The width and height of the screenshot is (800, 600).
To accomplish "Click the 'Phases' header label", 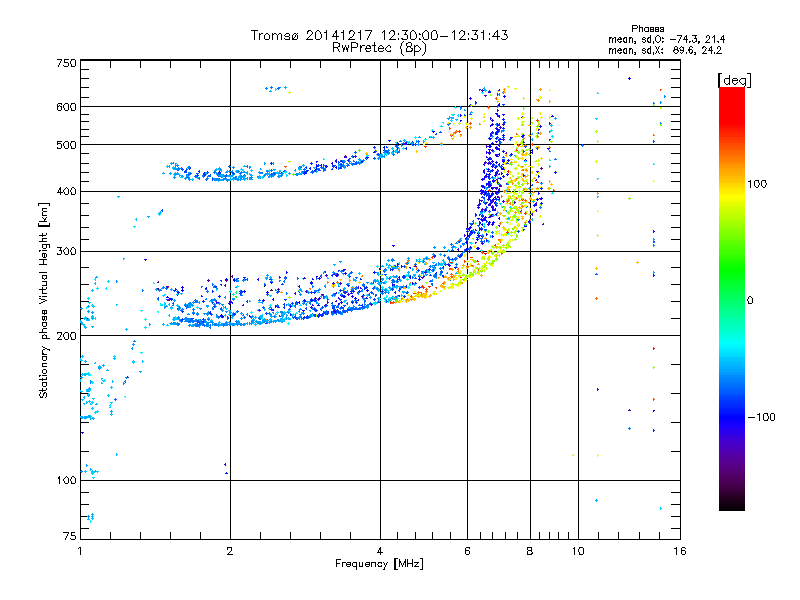I will (x=647, y=29).
